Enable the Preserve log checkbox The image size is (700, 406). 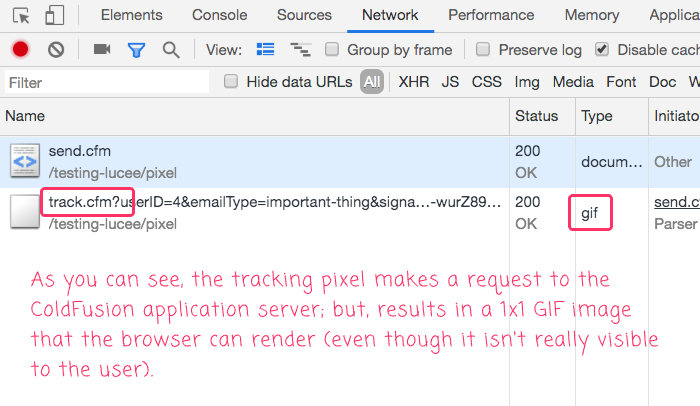click(x=483, y=49)
